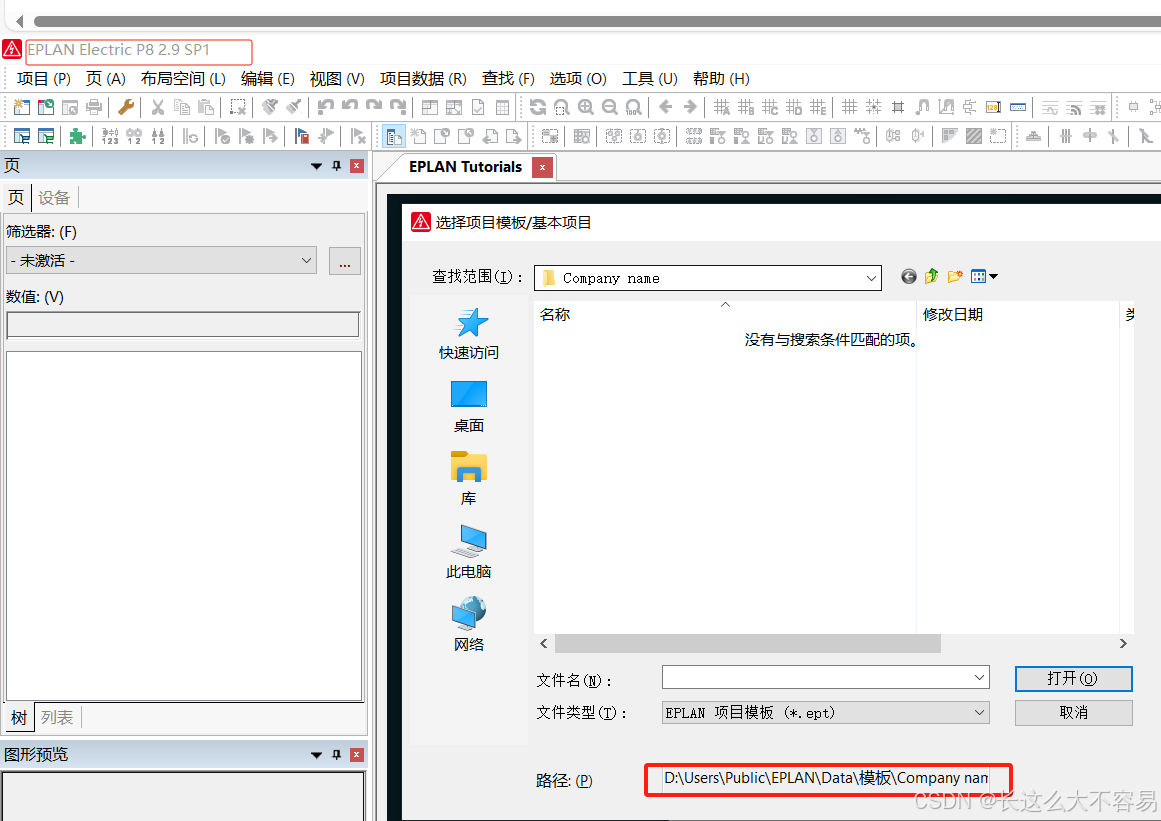Click the page navigator icon highlighted in blue
Screen dimensions: 1161x821
[393, 136]
